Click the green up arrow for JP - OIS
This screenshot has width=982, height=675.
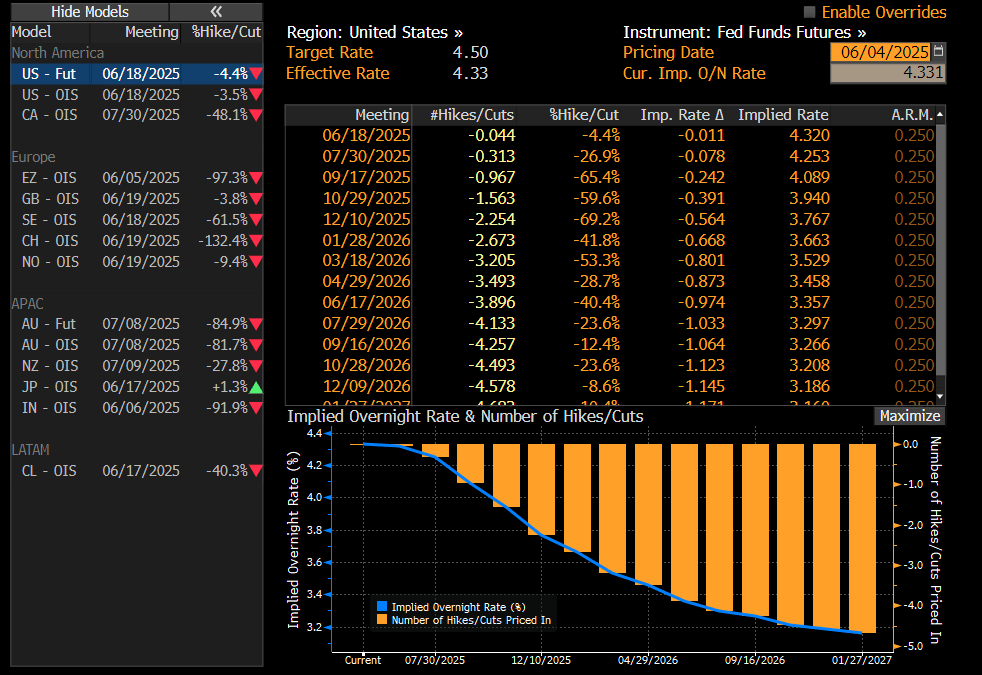(256, 387)
